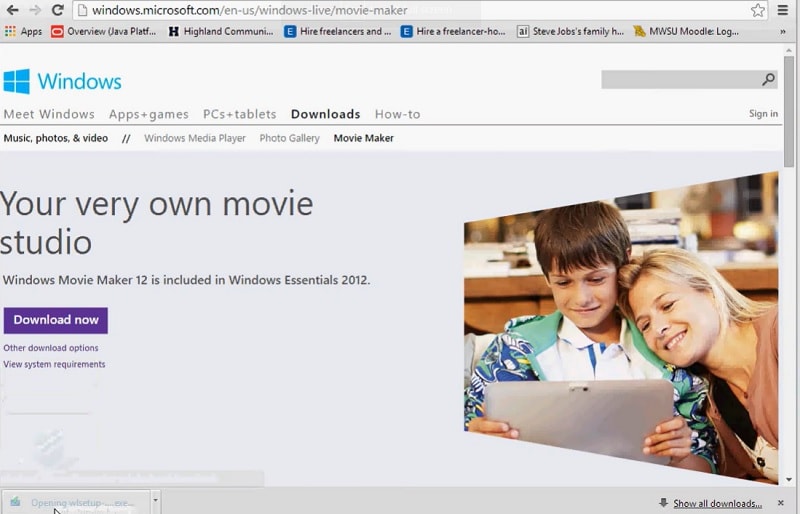Expand the bookmarks bar overflow chevron

[x=783, y=32]
